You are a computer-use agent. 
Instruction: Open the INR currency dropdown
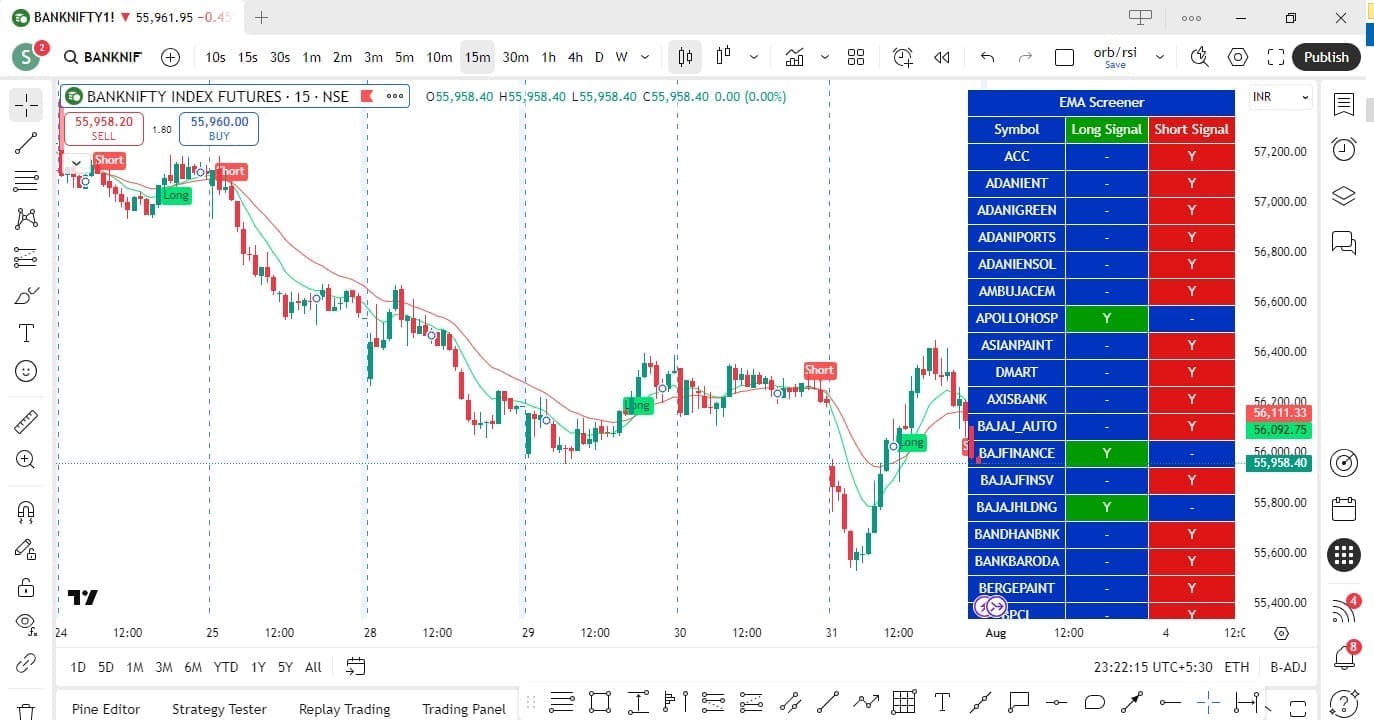pos(1281,97)
